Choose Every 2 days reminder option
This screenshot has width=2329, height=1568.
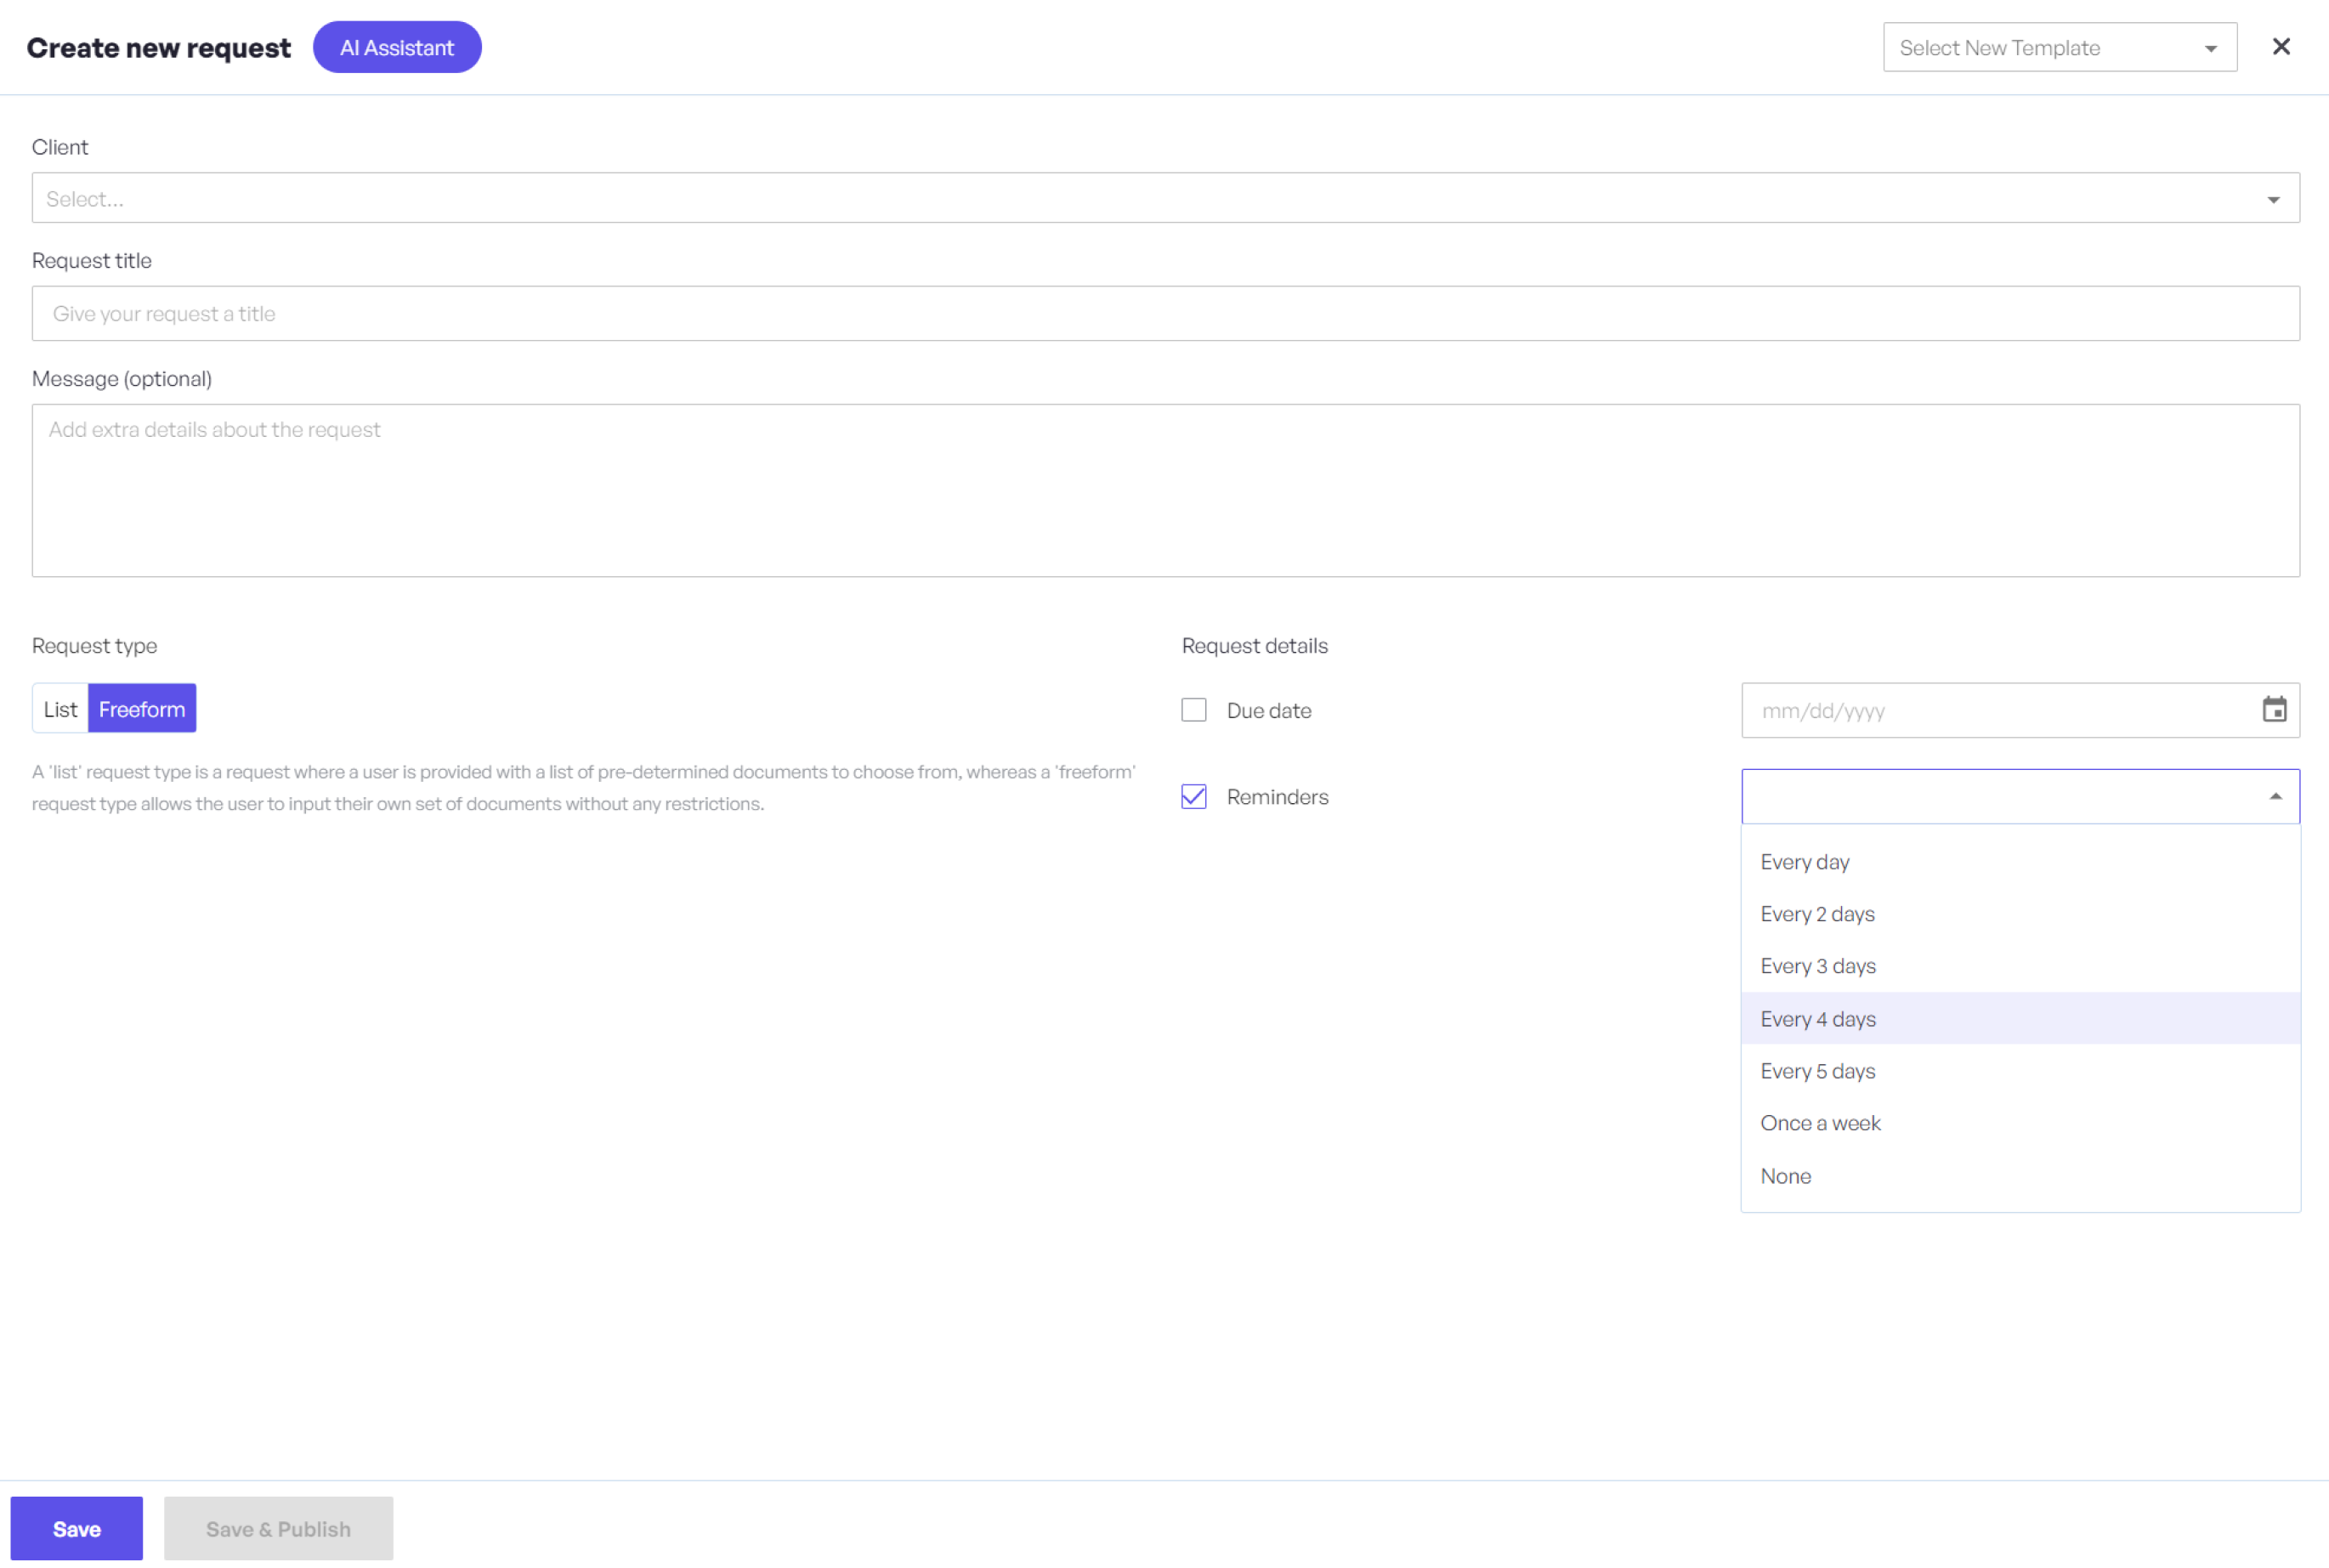[1817, 914]
